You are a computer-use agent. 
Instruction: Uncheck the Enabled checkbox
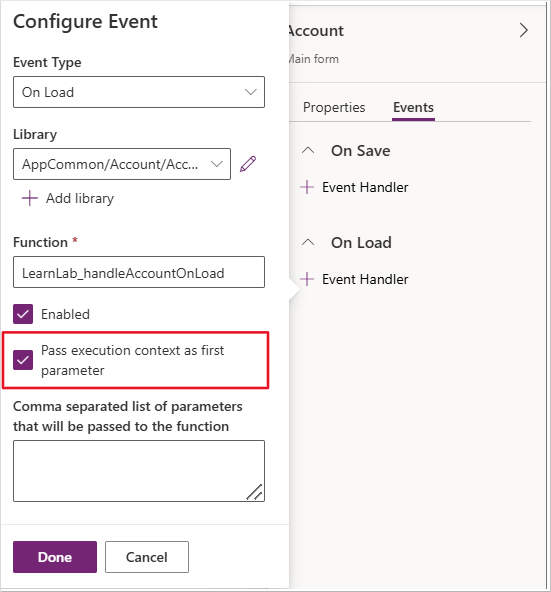(x=23, y=314)
